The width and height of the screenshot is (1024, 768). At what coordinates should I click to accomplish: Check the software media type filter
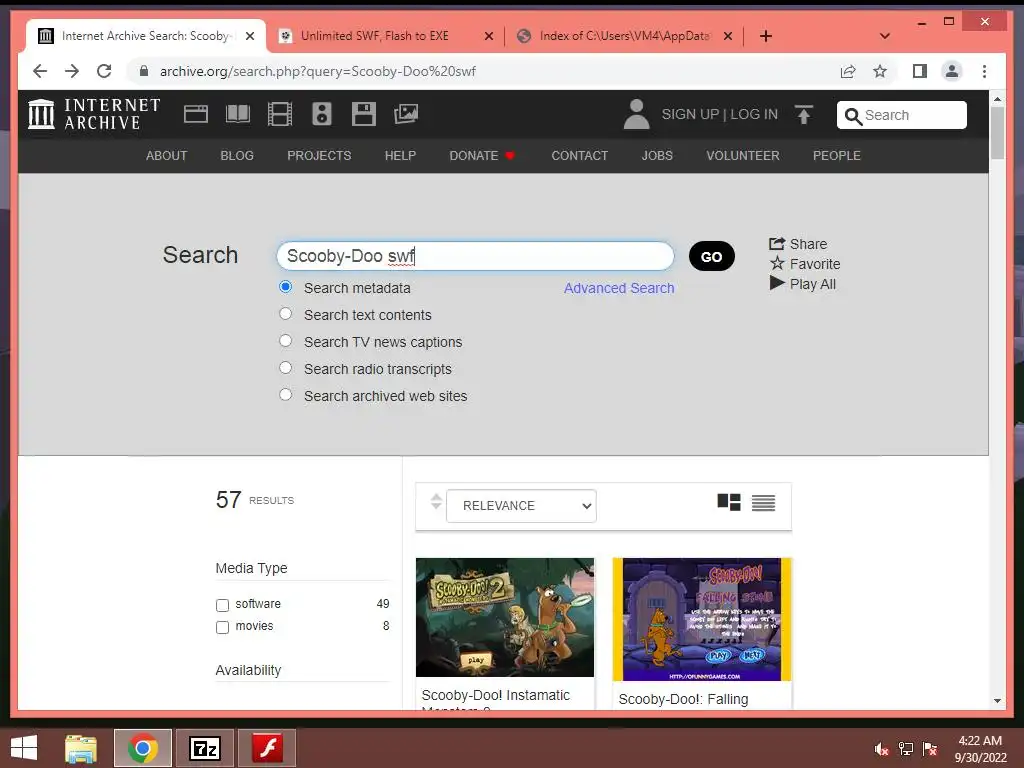(223, 605)
